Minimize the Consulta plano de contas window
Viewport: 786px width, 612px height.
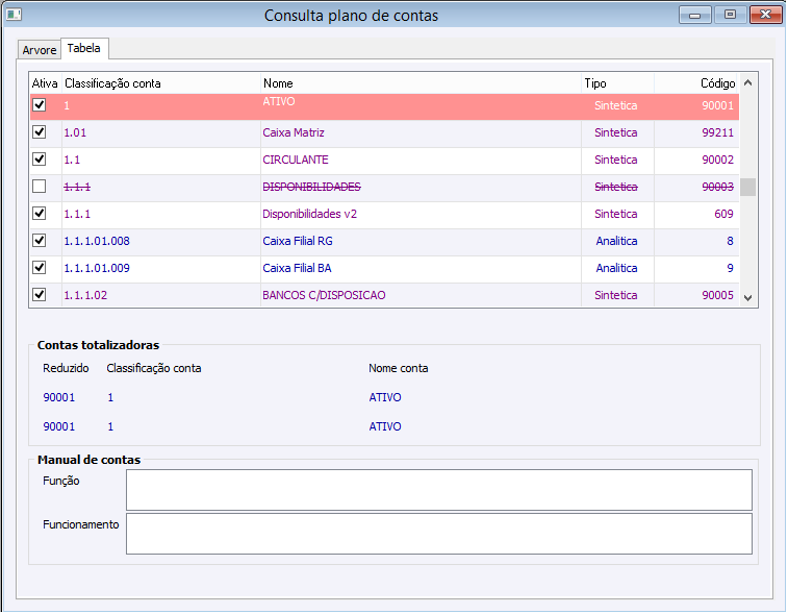pos(695,15)
